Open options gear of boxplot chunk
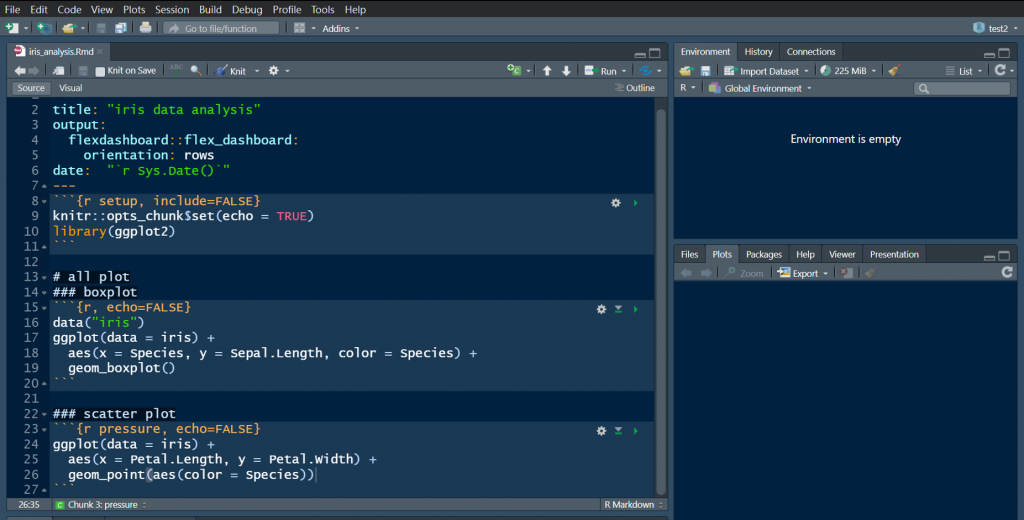1024x520 pixels. 601,310
